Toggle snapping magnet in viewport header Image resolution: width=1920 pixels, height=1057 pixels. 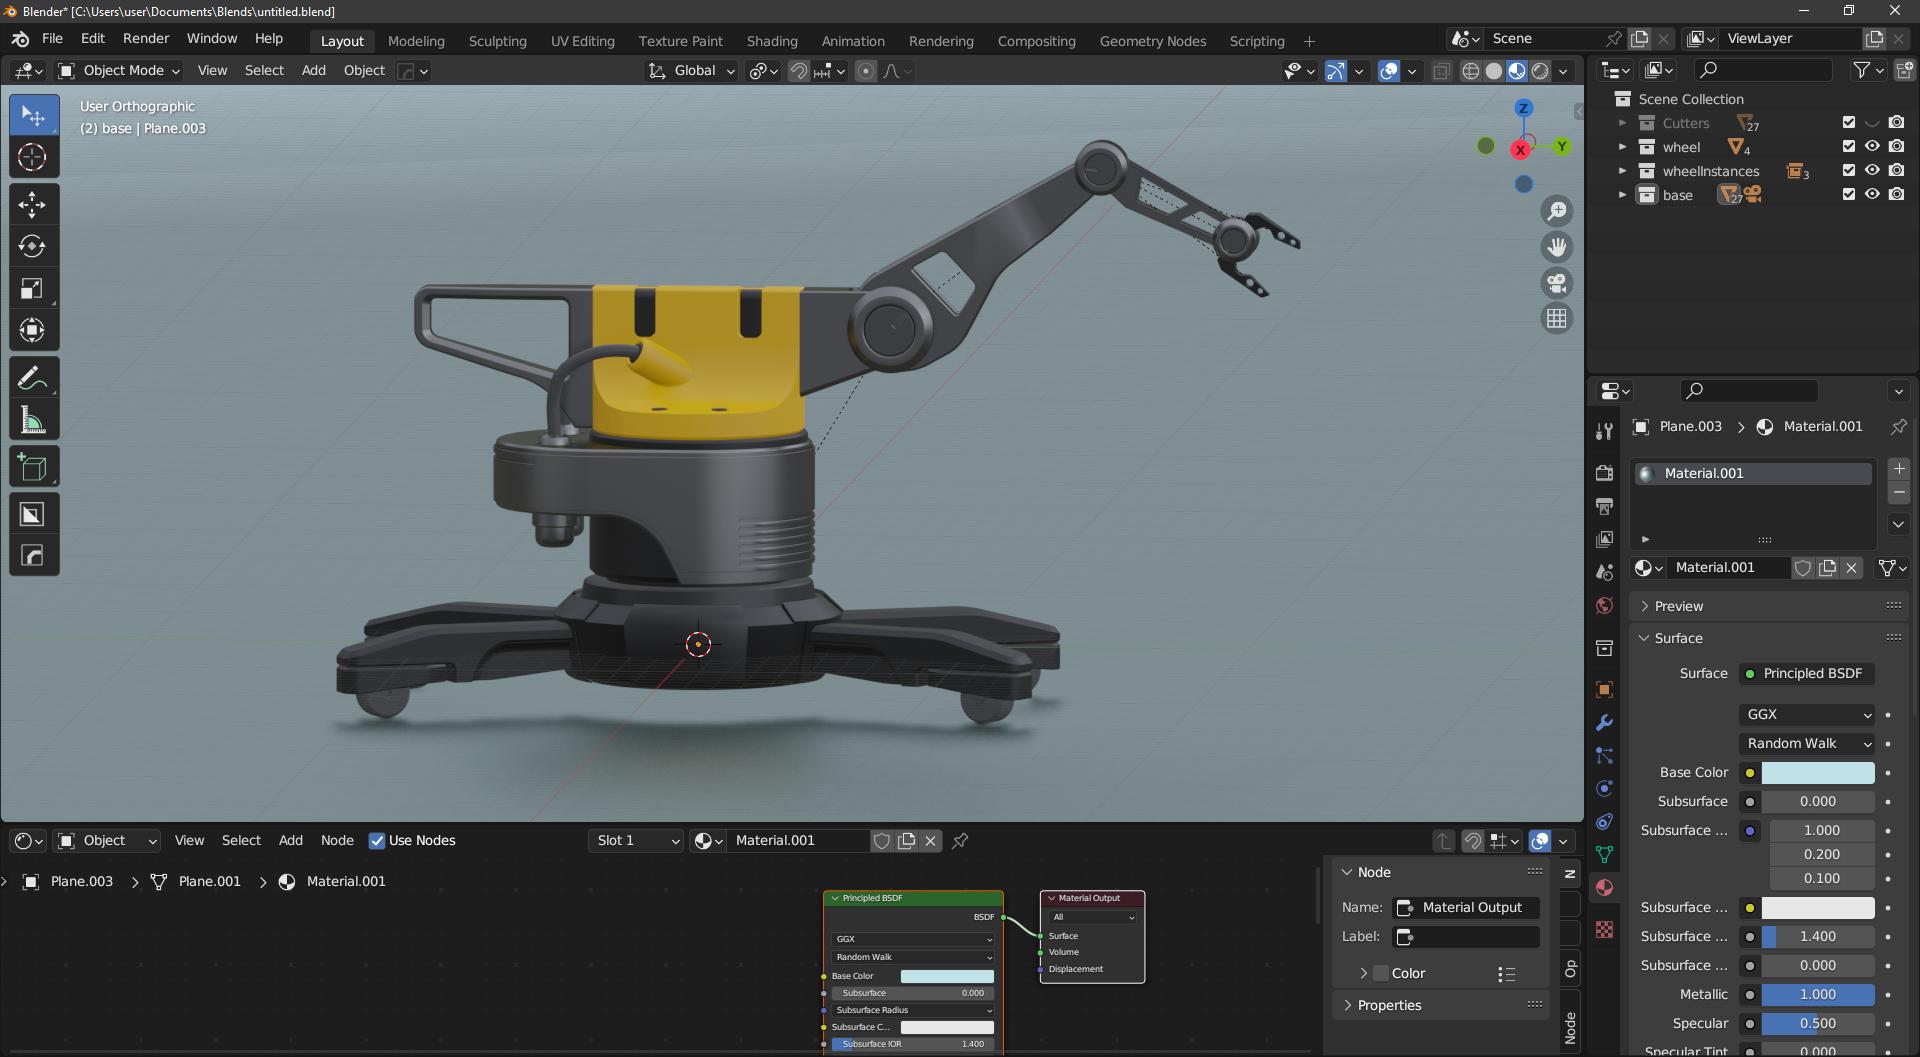[x=798, y=71]
